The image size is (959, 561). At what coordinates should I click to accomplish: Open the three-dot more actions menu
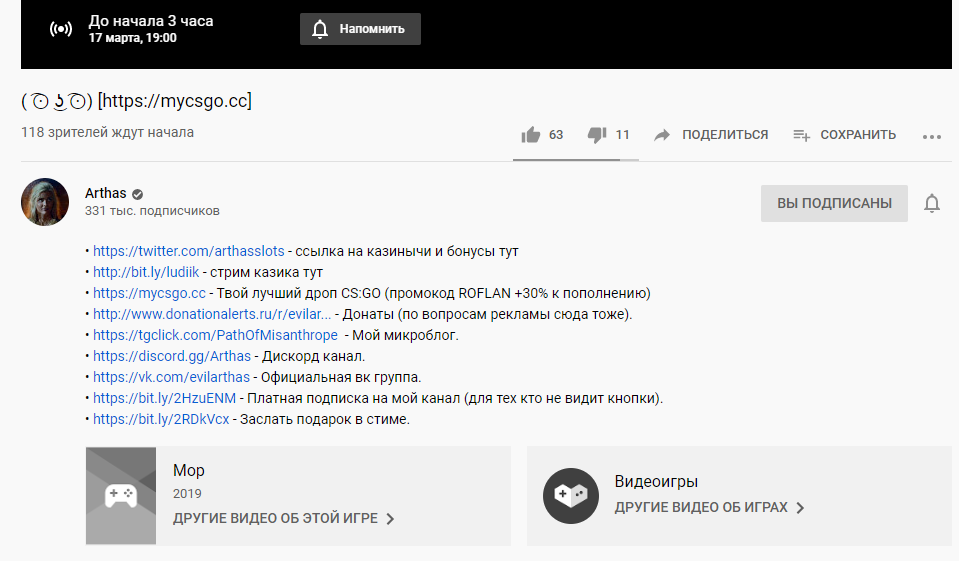pos(931,136)
